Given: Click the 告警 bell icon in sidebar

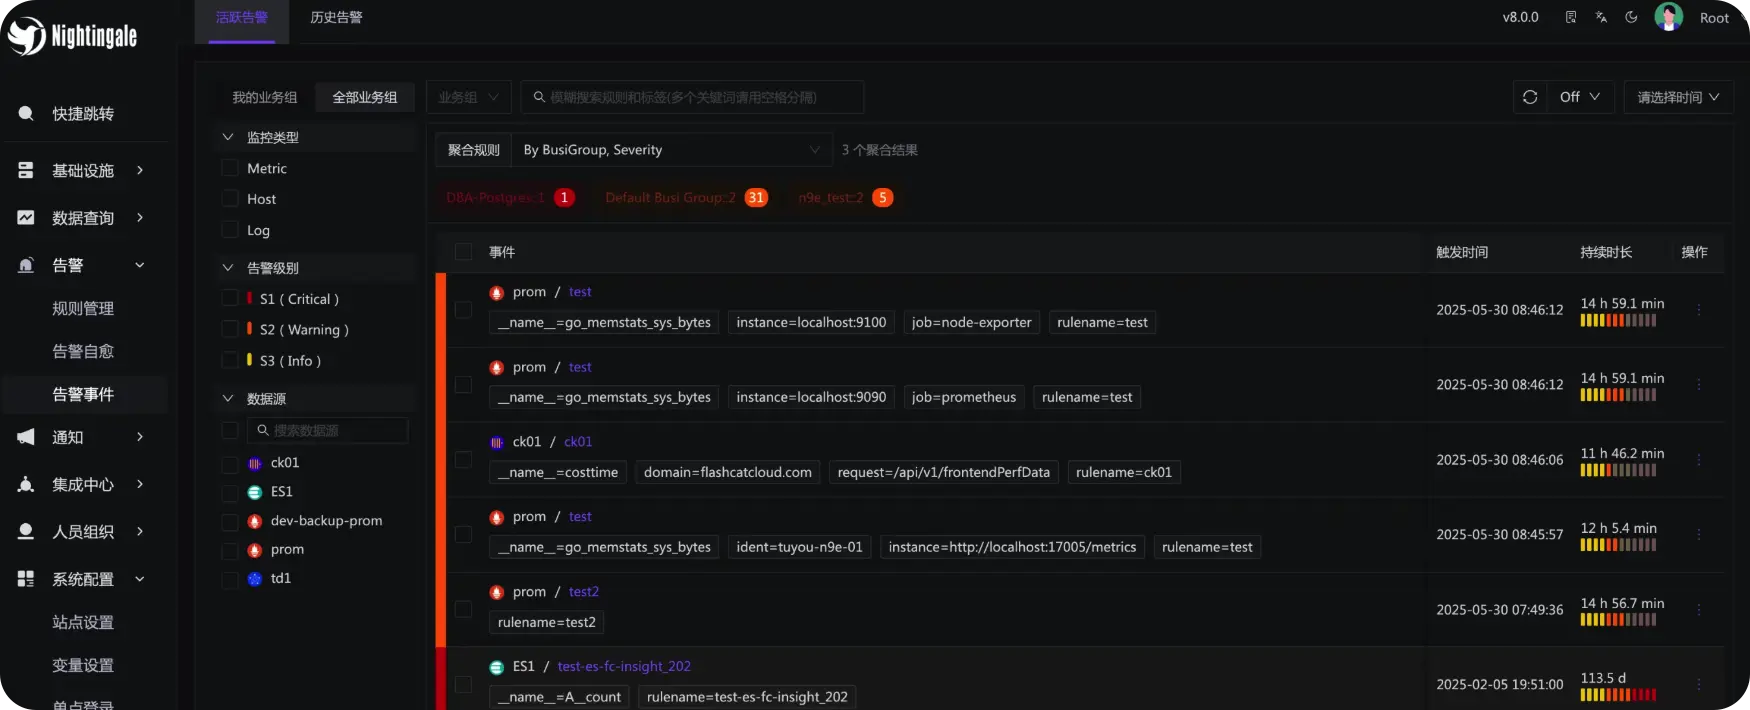Looking at the screenshot, I should click(x=26, y=265).
